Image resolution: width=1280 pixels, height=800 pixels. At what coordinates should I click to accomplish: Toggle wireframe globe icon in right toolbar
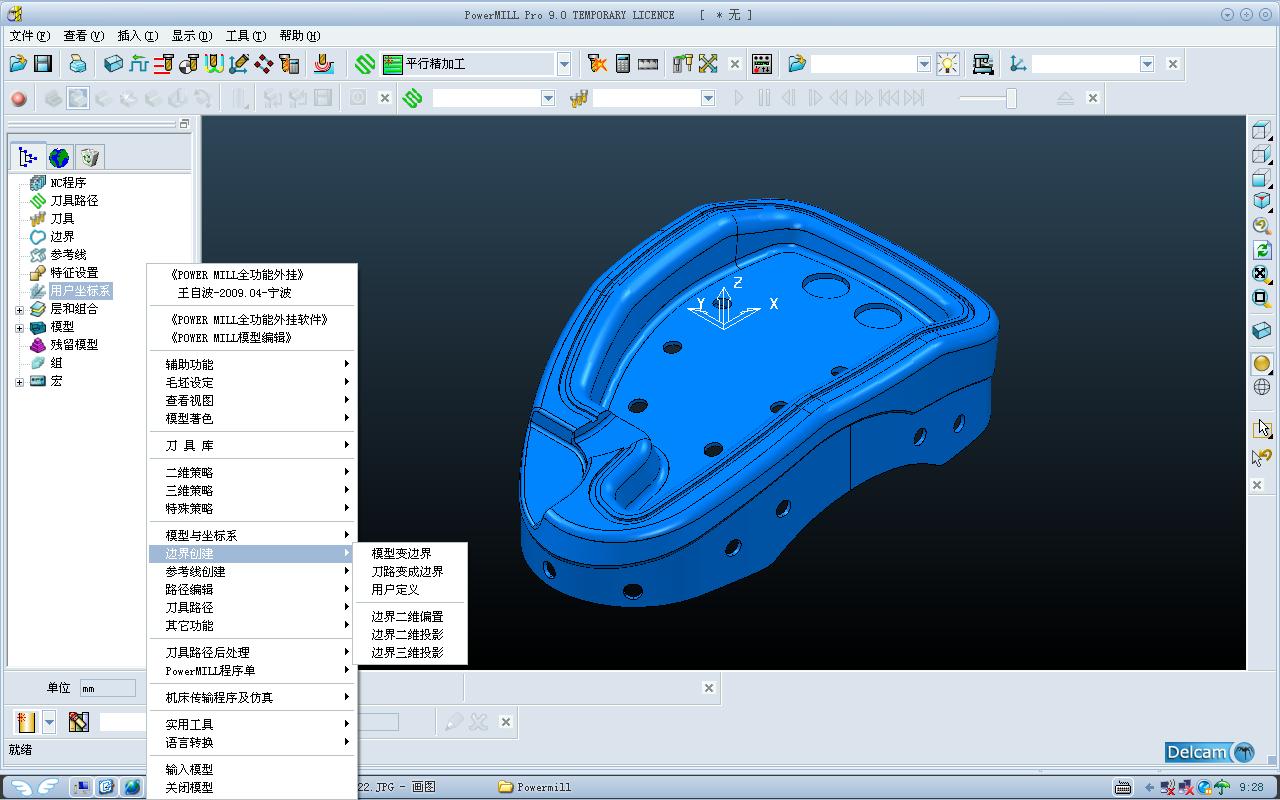click(1262, 388)
